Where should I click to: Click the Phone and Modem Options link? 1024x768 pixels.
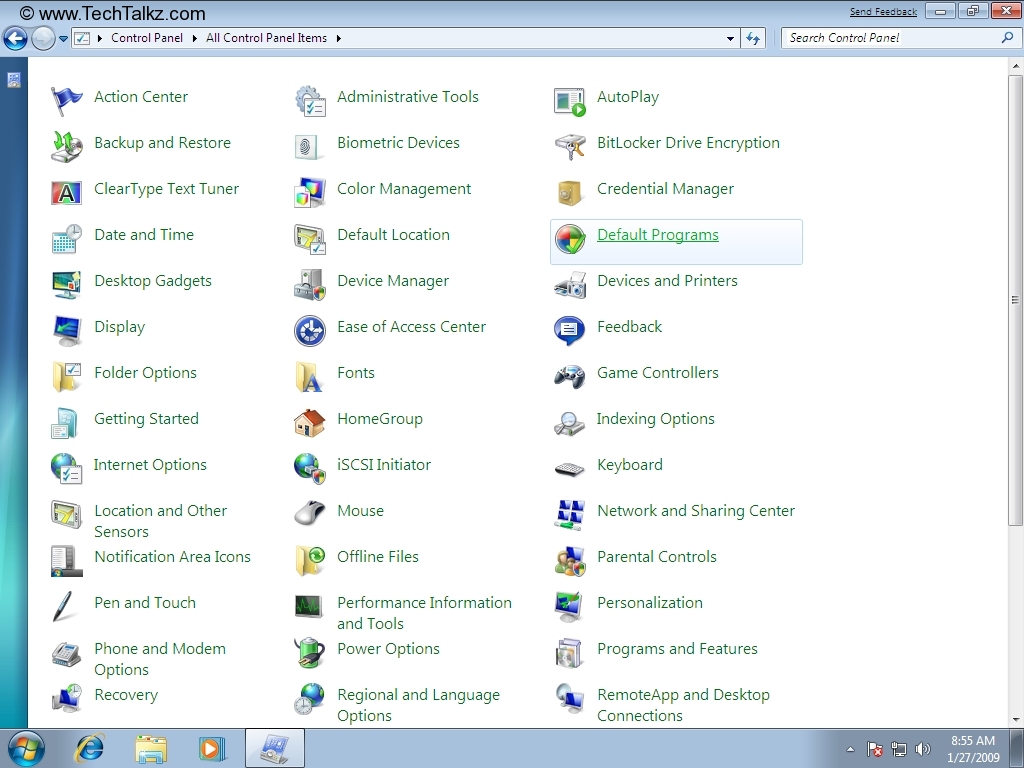(160, 659)
